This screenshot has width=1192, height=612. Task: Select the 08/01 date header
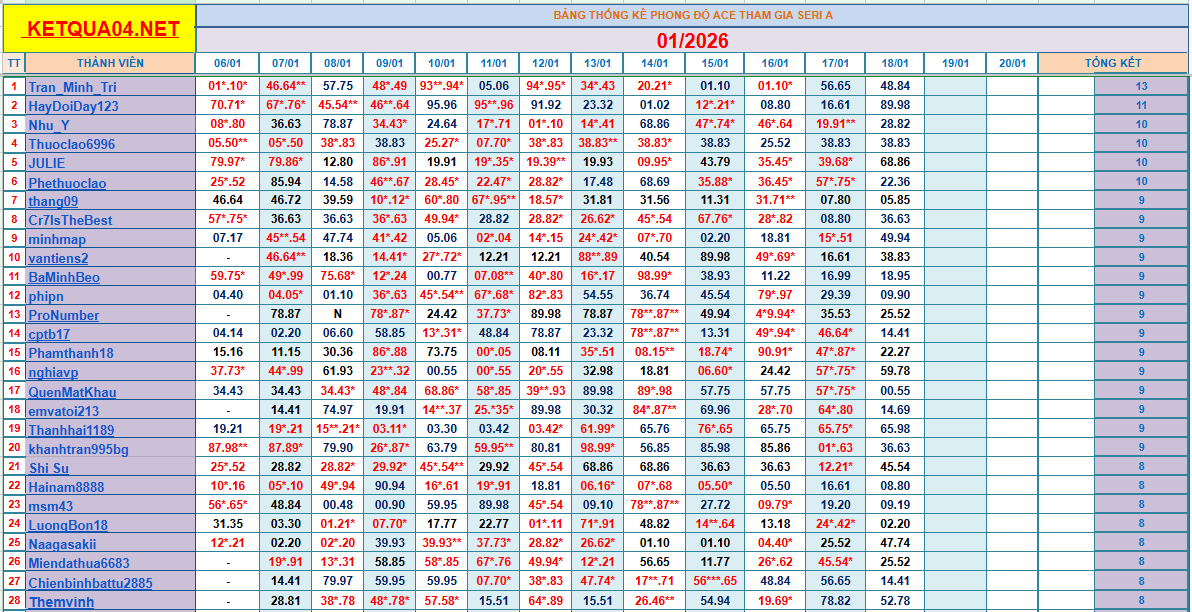point(337,64)
